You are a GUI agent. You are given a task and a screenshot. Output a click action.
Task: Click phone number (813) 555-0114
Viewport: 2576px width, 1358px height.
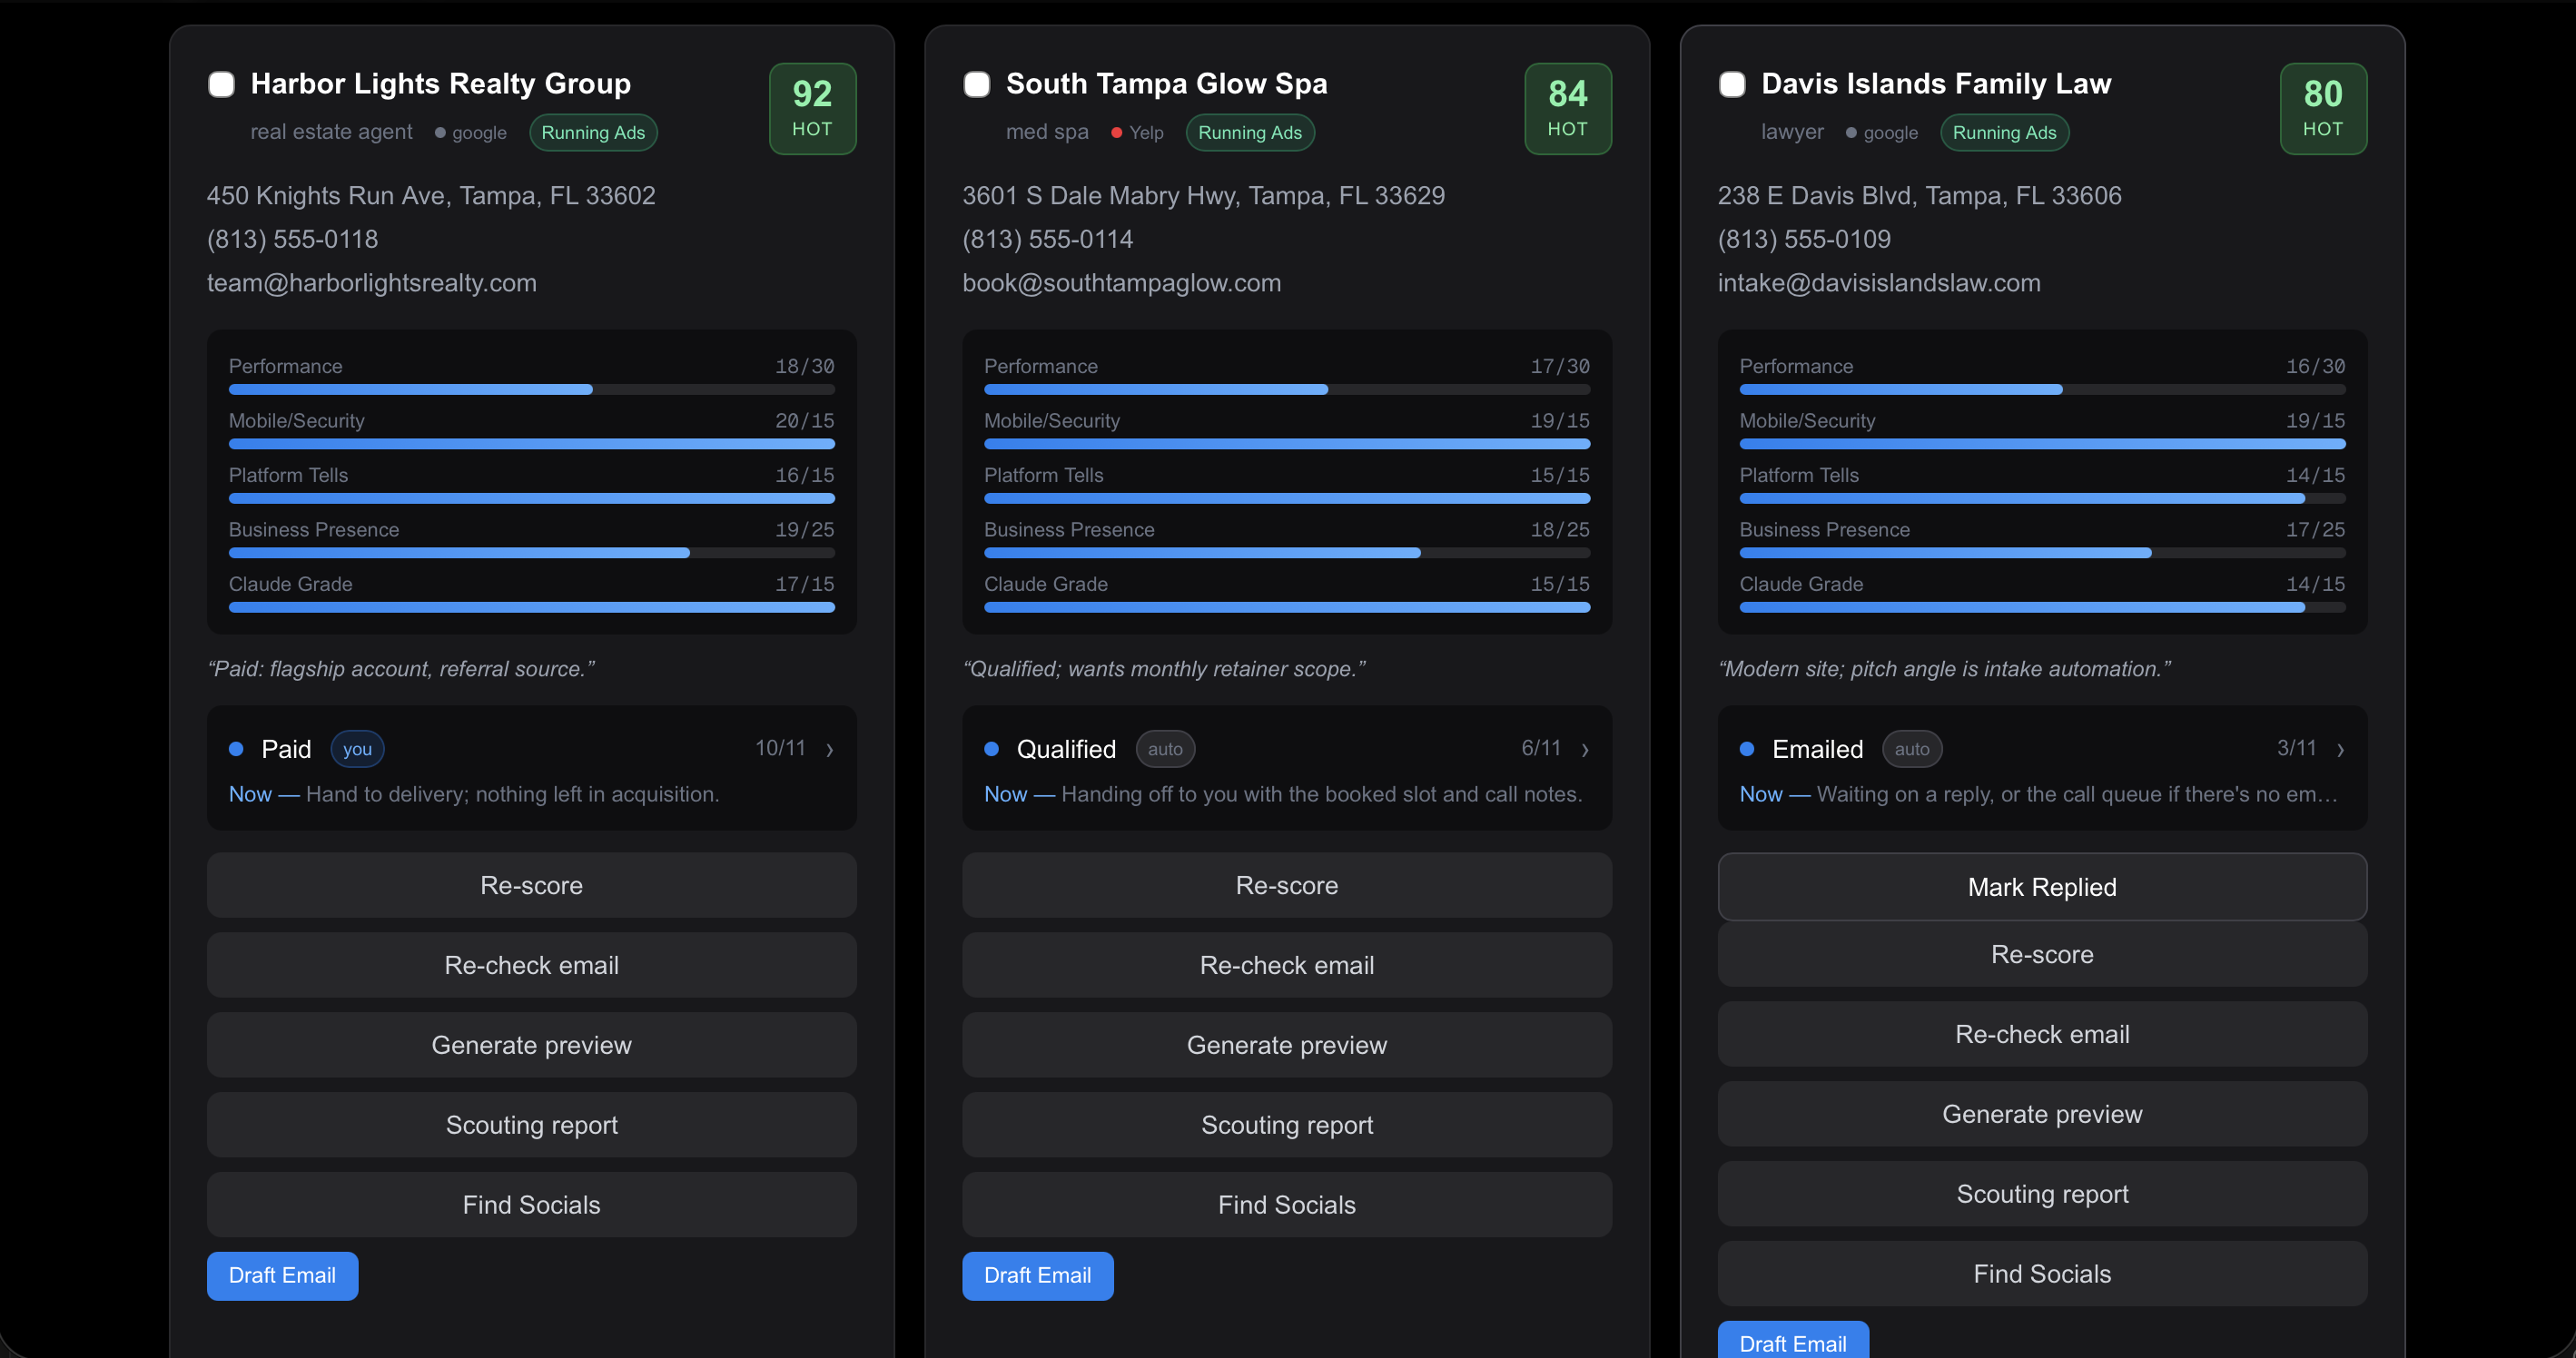click(1047, 239)
